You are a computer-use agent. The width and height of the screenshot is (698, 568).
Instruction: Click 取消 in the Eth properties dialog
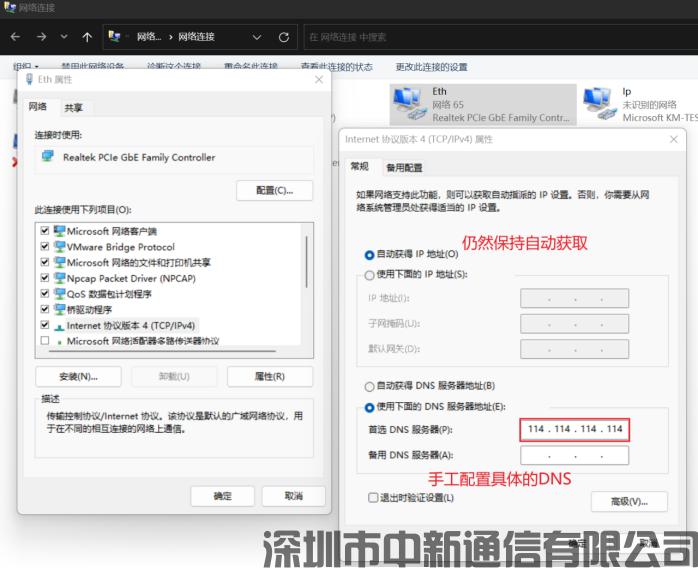point(294,496)
